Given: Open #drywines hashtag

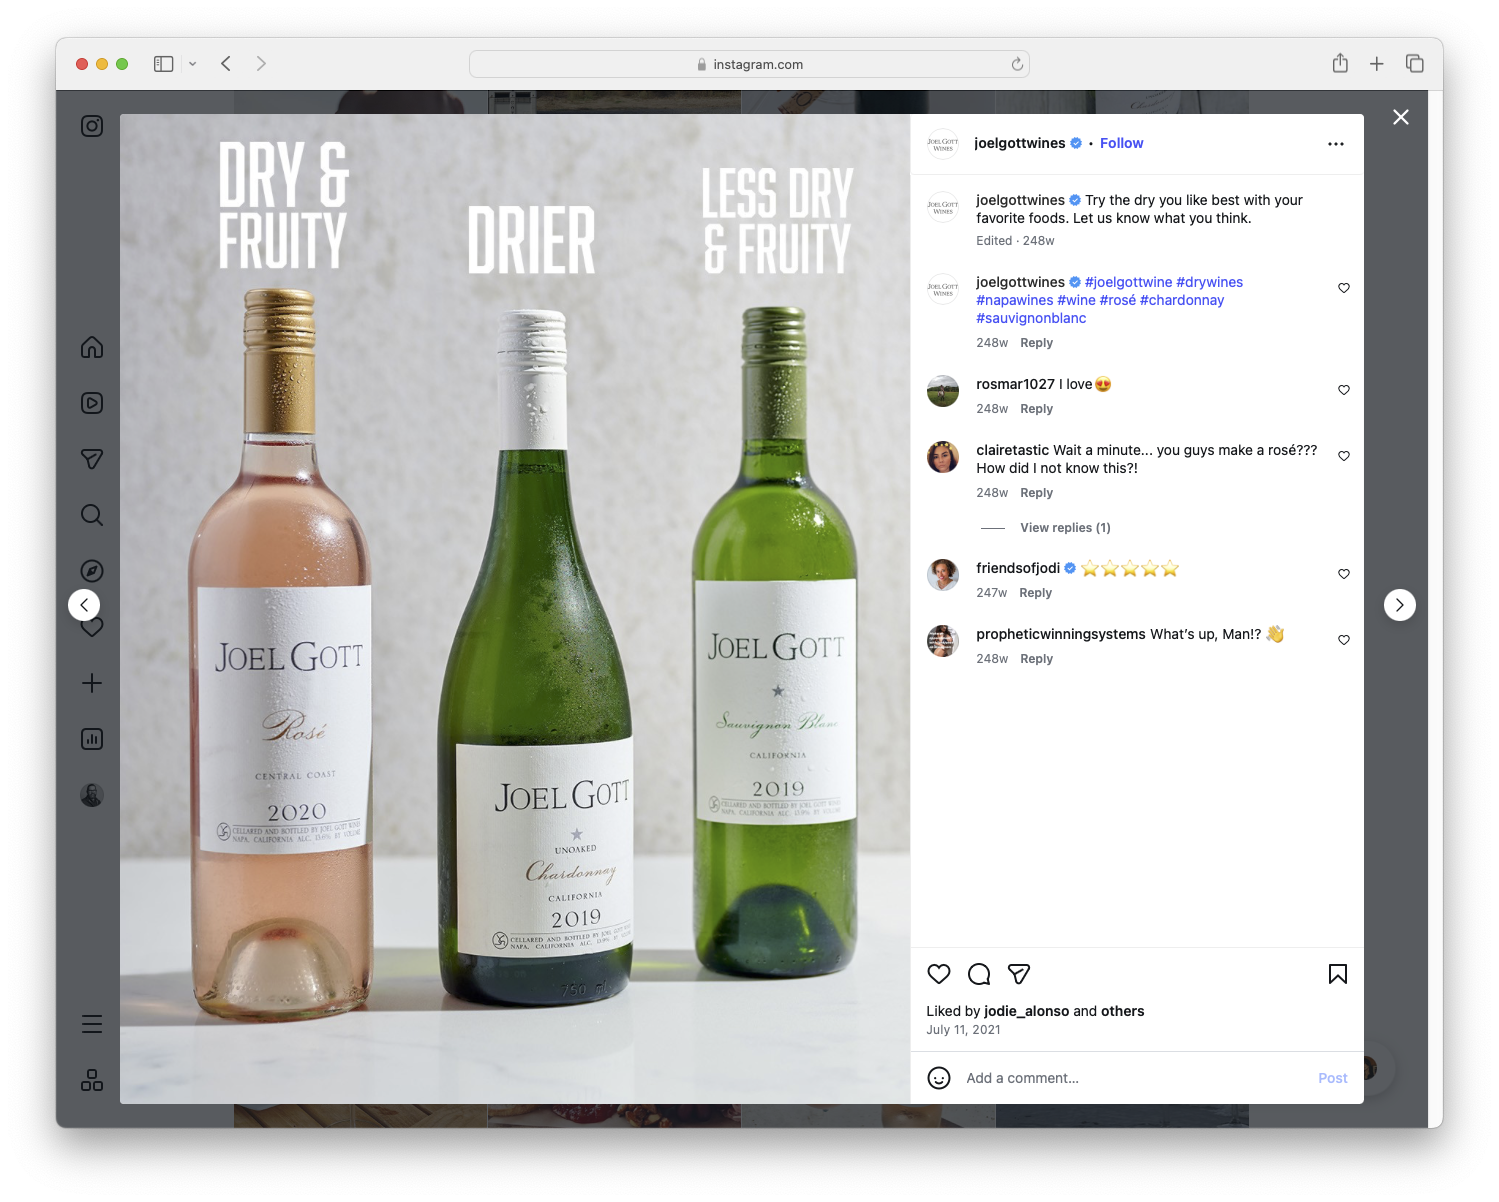Looking at the screenshot, I should click(x=1209, y=282).
